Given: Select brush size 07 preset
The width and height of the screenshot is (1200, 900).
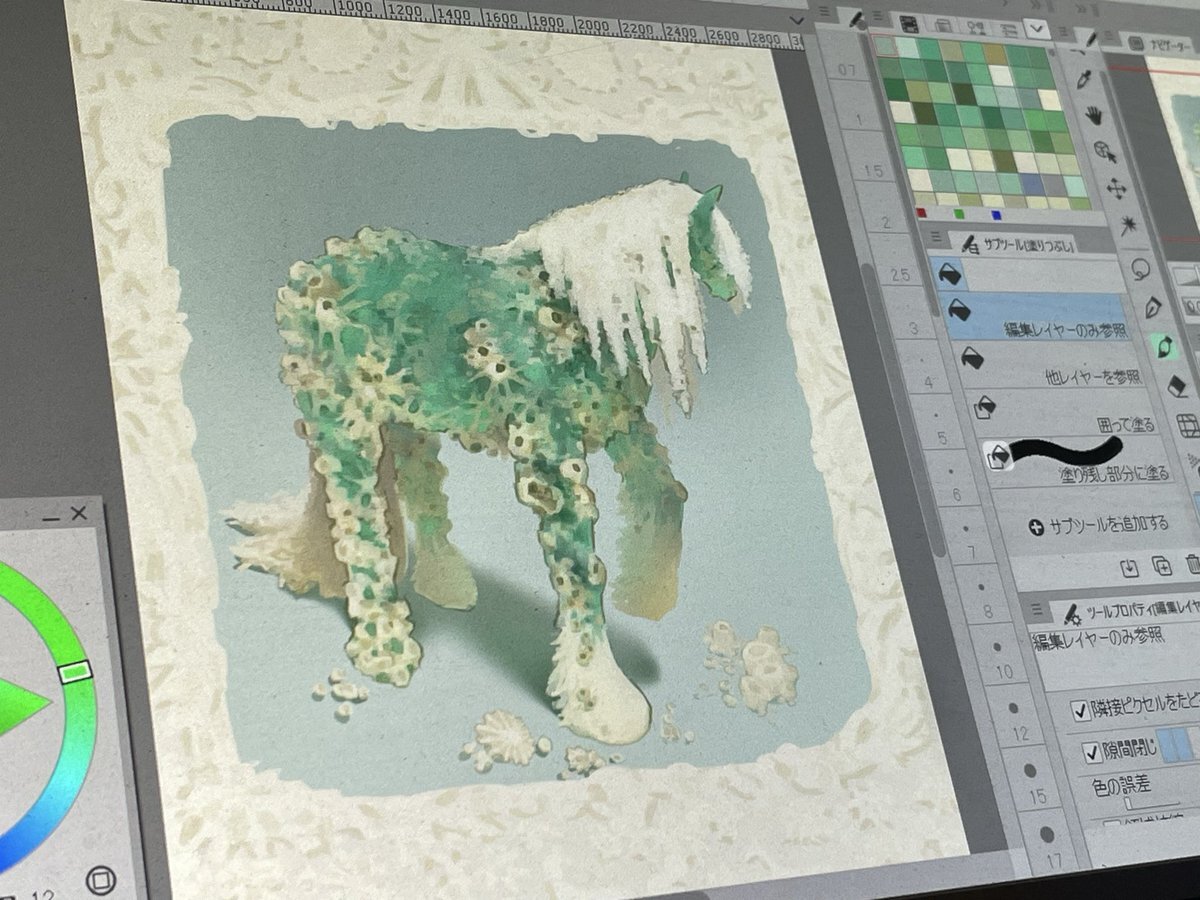Looking at the screenshot, I should pos(846,70).
